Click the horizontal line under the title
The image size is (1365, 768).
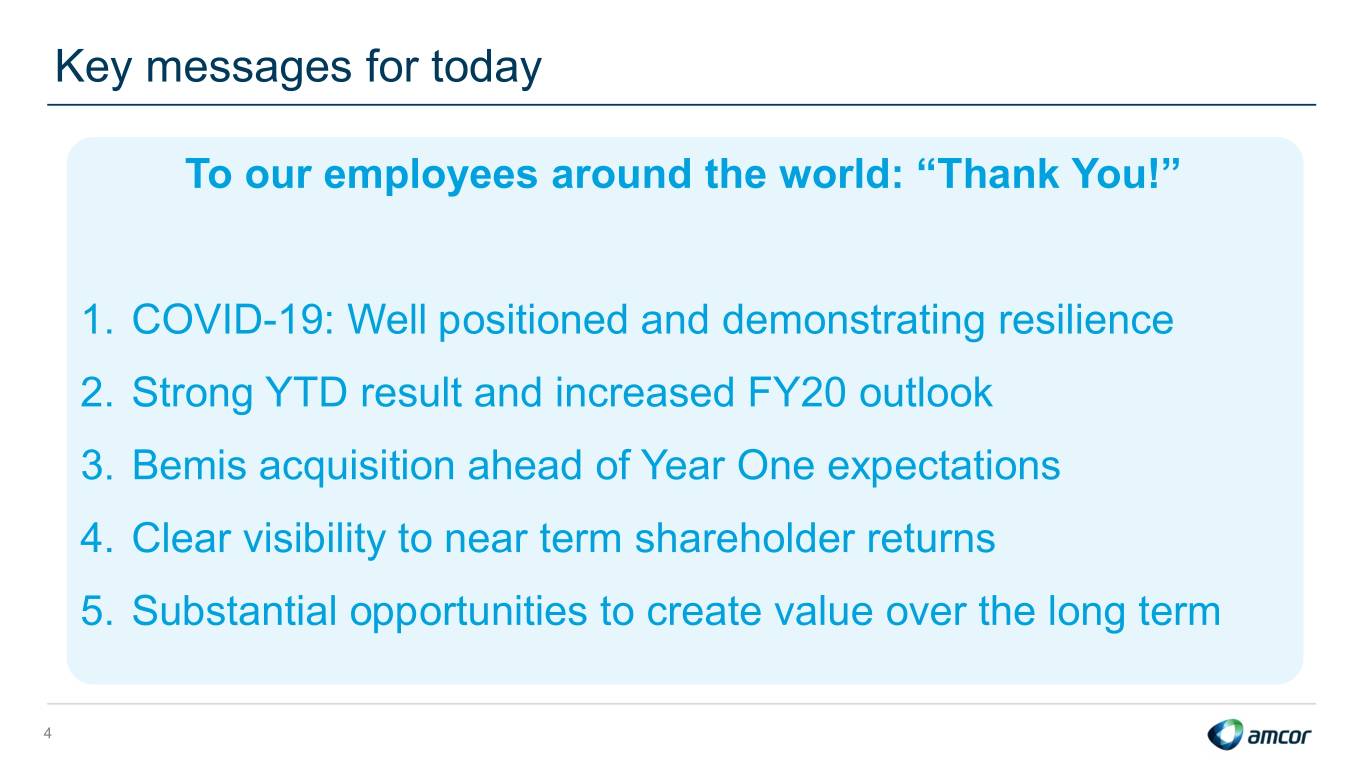coord(682,104)
